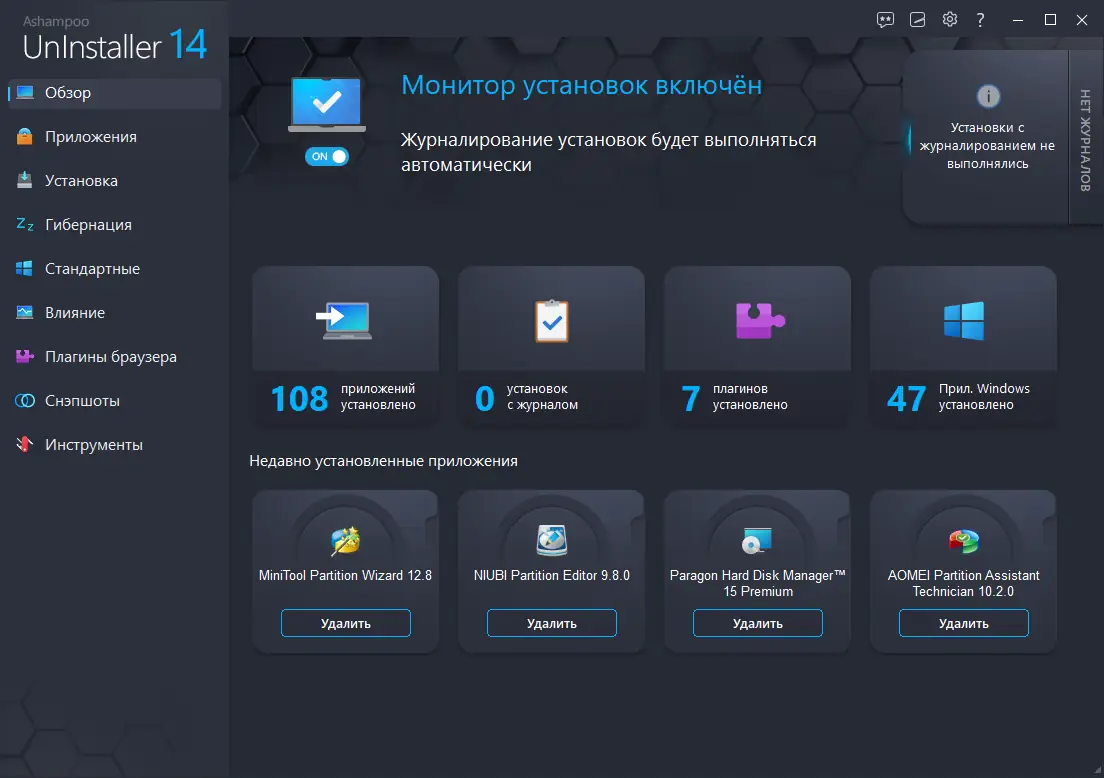The width and height of the screenshot is (1104, 778).
Task: Open the Обзор section in sidebar
Action: click(x=115, y=93)
